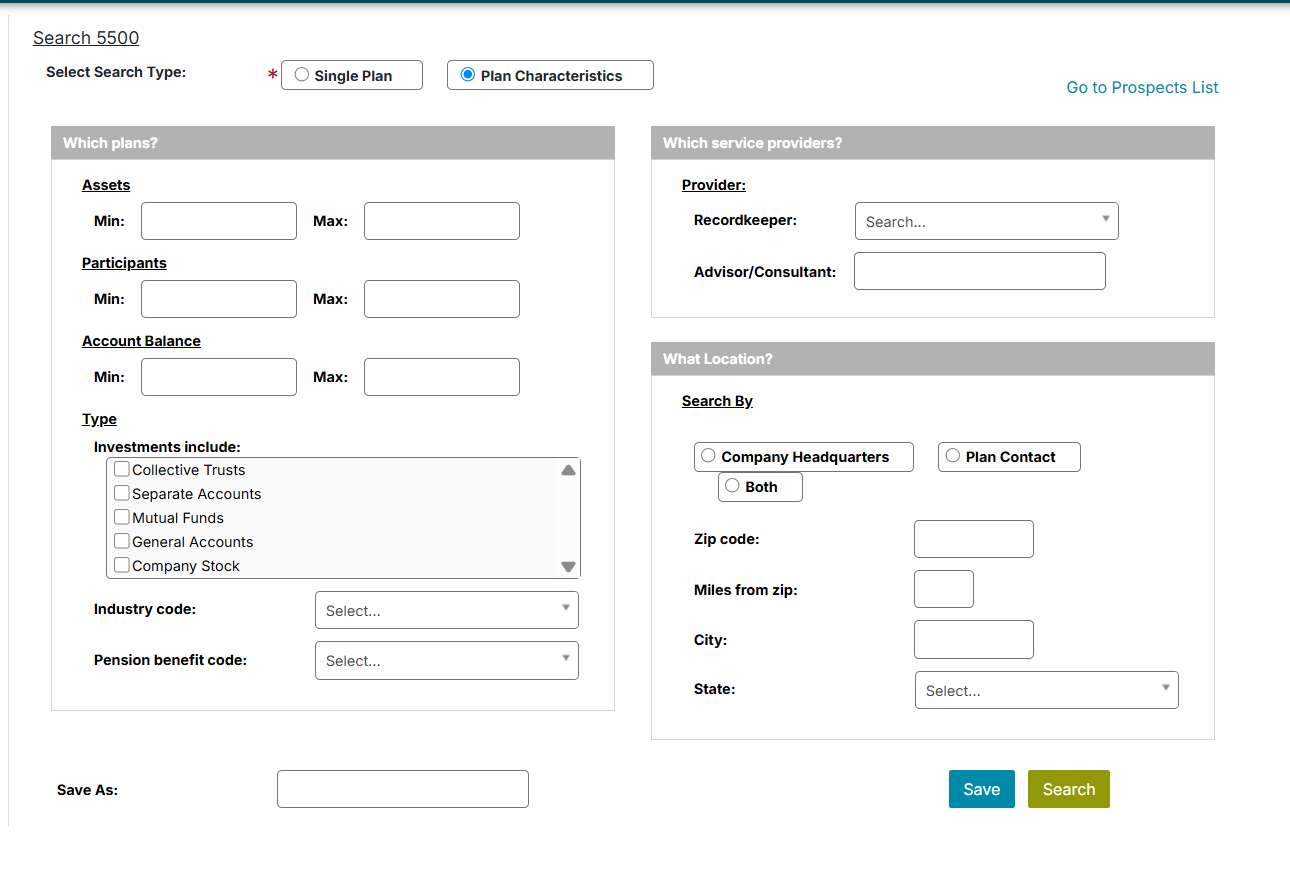Viewport: 1290px width, 884px height.
Task: Click the Search 5500 heading link
Action: click(x=86, y=38)
